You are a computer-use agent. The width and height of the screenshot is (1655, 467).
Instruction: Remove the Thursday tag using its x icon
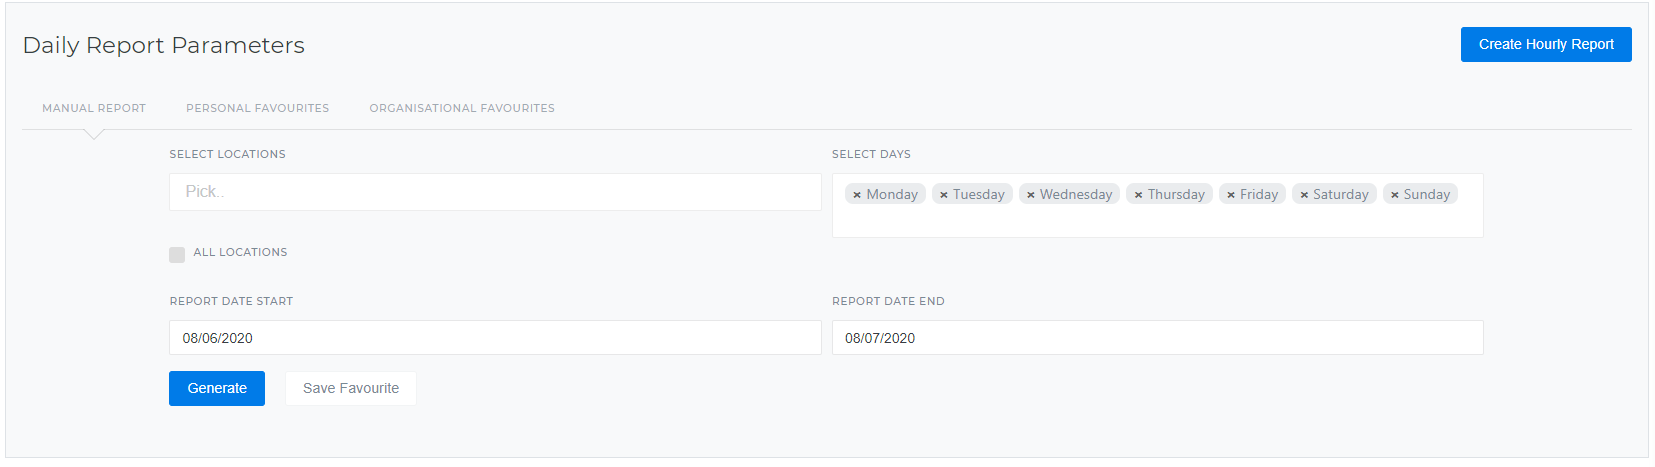[1138, 195]
